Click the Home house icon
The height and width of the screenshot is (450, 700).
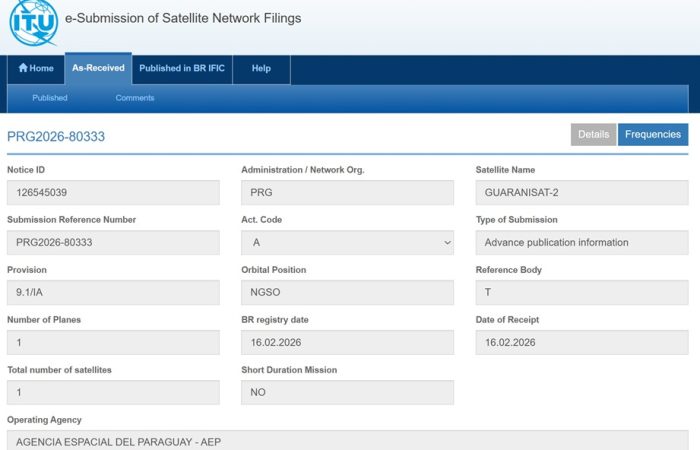(23, 68)
